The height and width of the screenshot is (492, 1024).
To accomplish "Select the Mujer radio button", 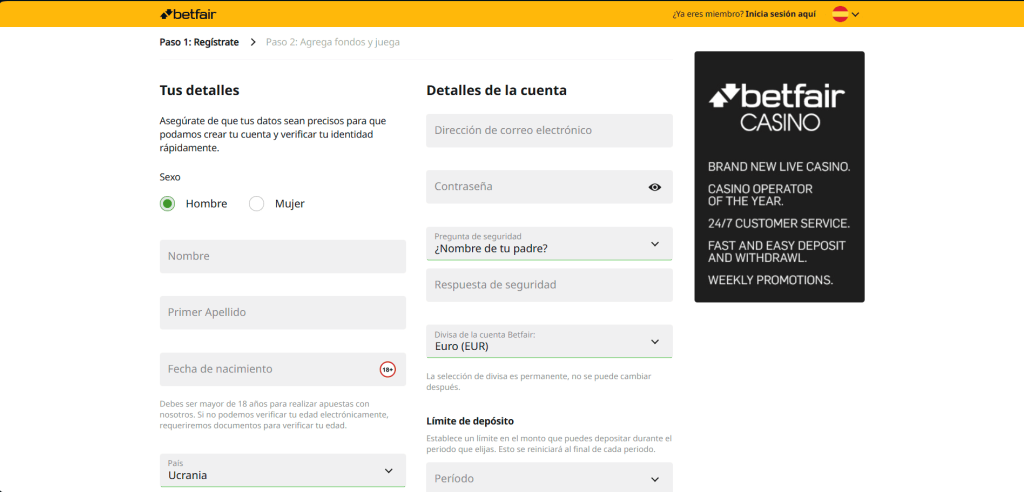I will tap(257, 204).
